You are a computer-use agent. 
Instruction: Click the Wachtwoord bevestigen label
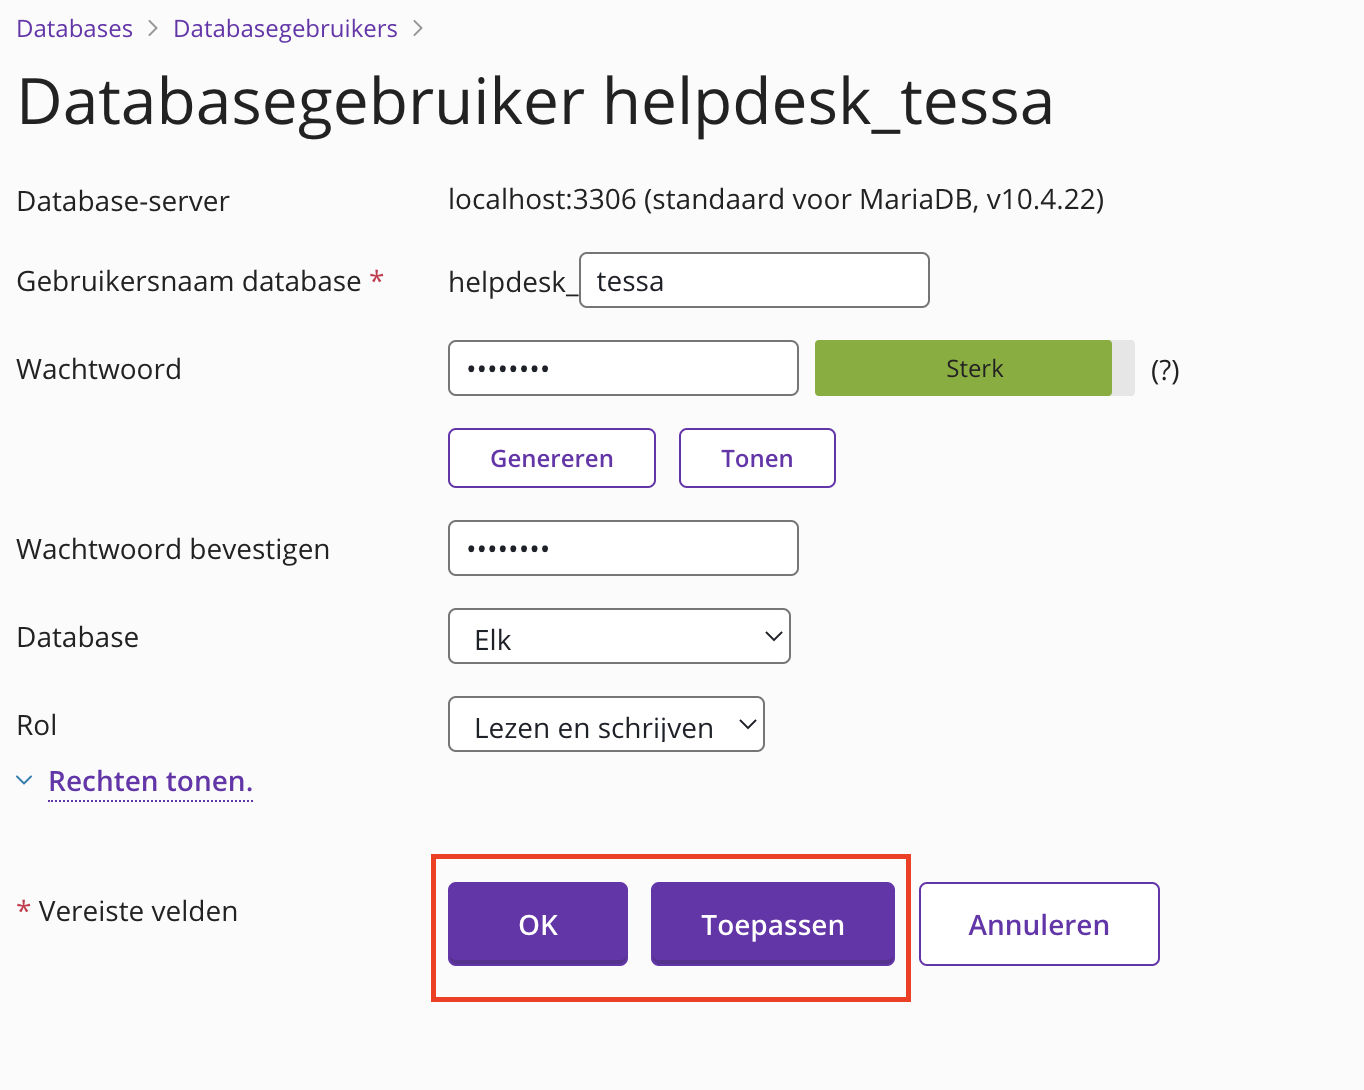173,550
